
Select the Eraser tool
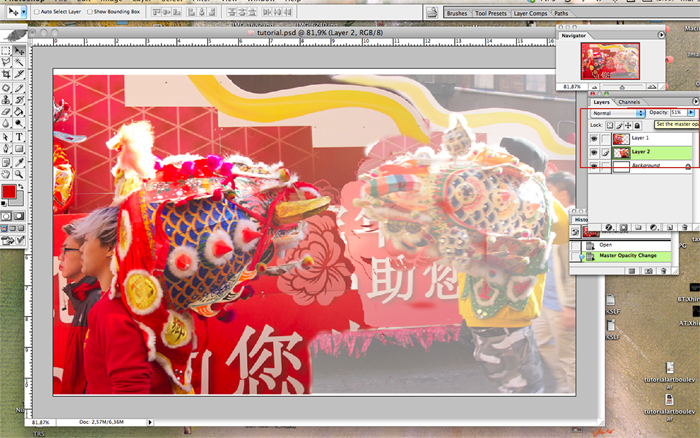6,111
